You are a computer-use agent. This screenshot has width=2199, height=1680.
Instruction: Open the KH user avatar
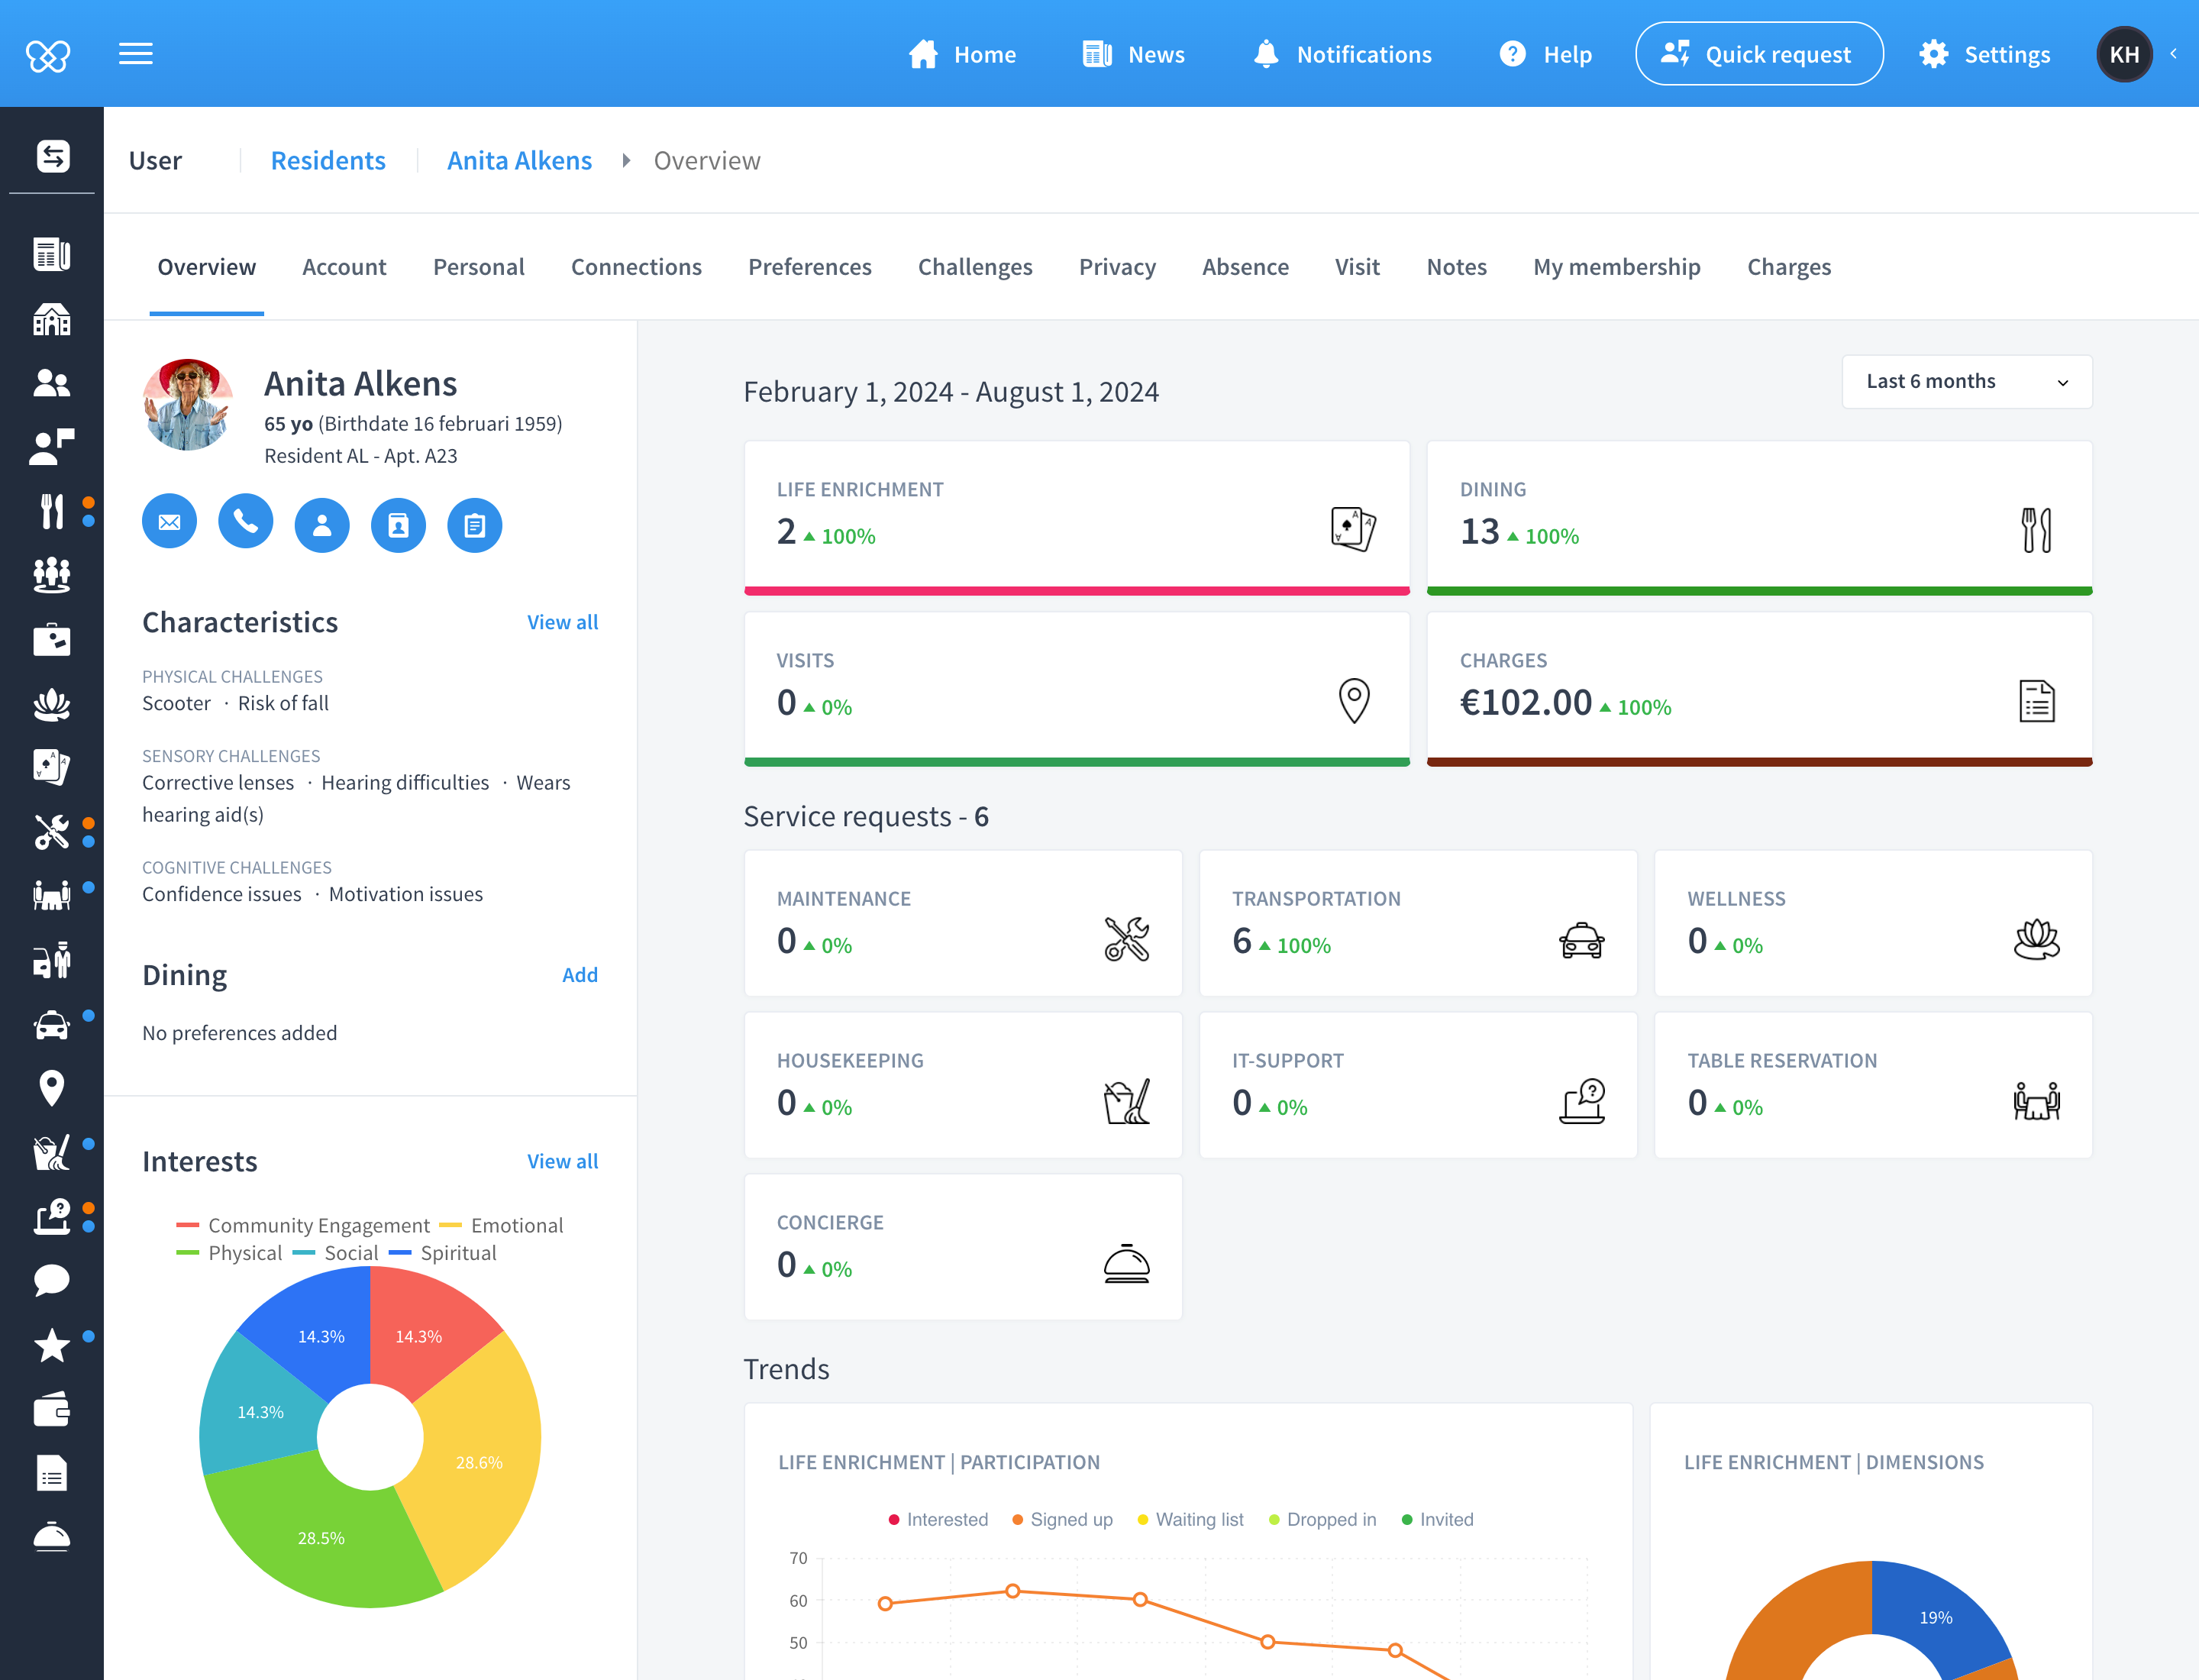click(2124, 54)
